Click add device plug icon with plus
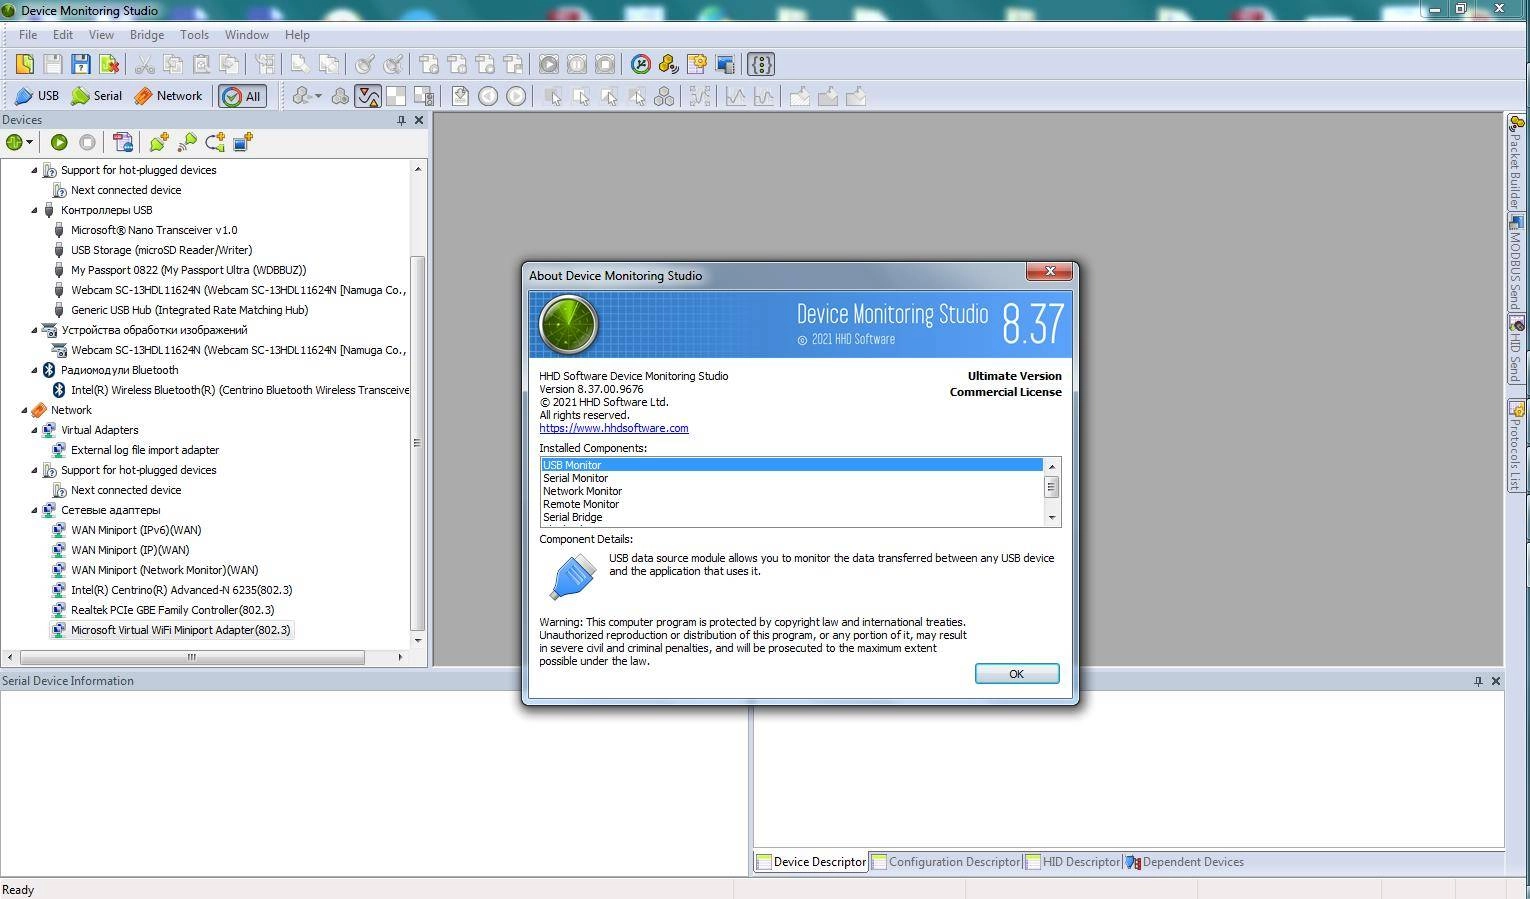The image size is (1530, 899). click(158, 142)
